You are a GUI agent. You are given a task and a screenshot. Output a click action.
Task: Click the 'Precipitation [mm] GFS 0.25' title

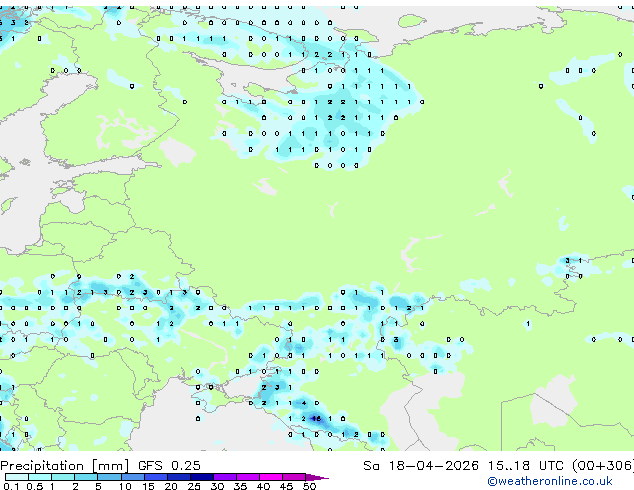point(100,466)
